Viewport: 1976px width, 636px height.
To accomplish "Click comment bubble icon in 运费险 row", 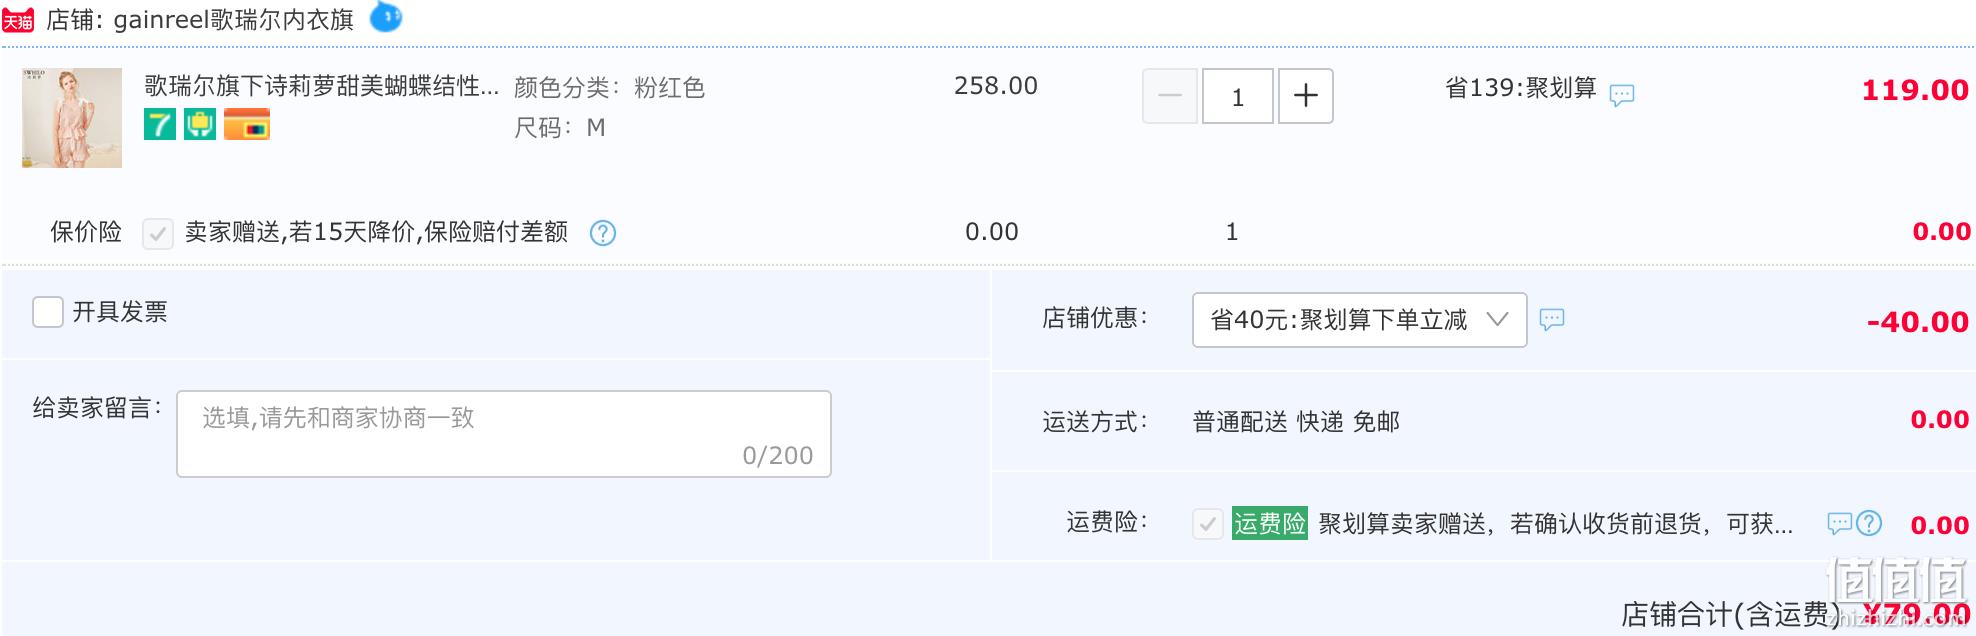I will point(1839,523).
